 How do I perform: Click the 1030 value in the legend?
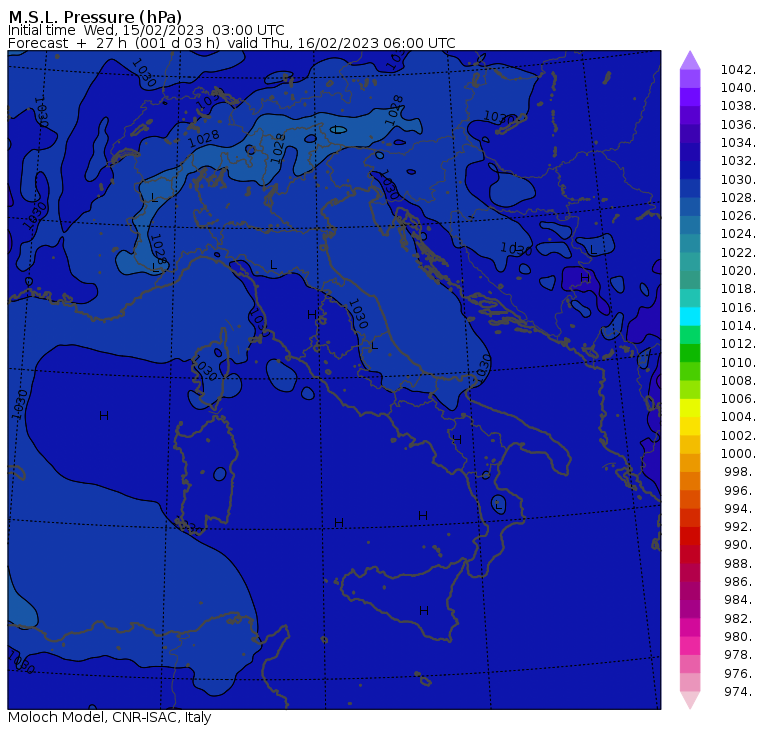coord(738,179)
